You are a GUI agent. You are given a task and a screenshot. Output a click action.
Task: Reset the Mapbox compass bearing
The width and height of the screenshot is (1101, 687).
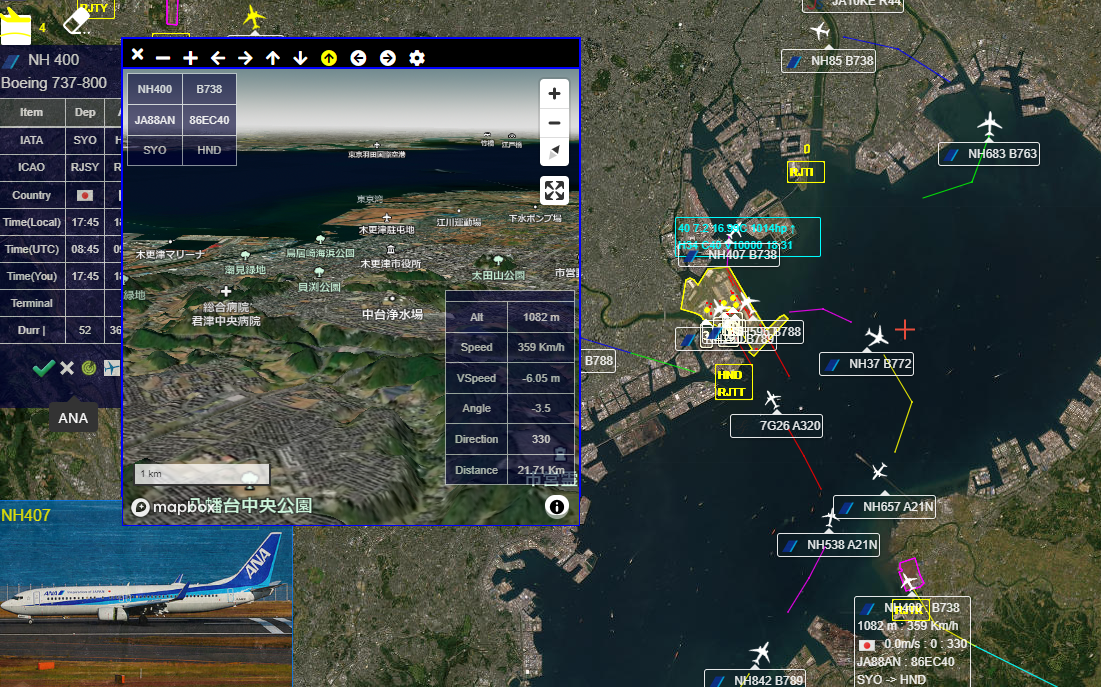pyautogui.click(x=554, y=152)
